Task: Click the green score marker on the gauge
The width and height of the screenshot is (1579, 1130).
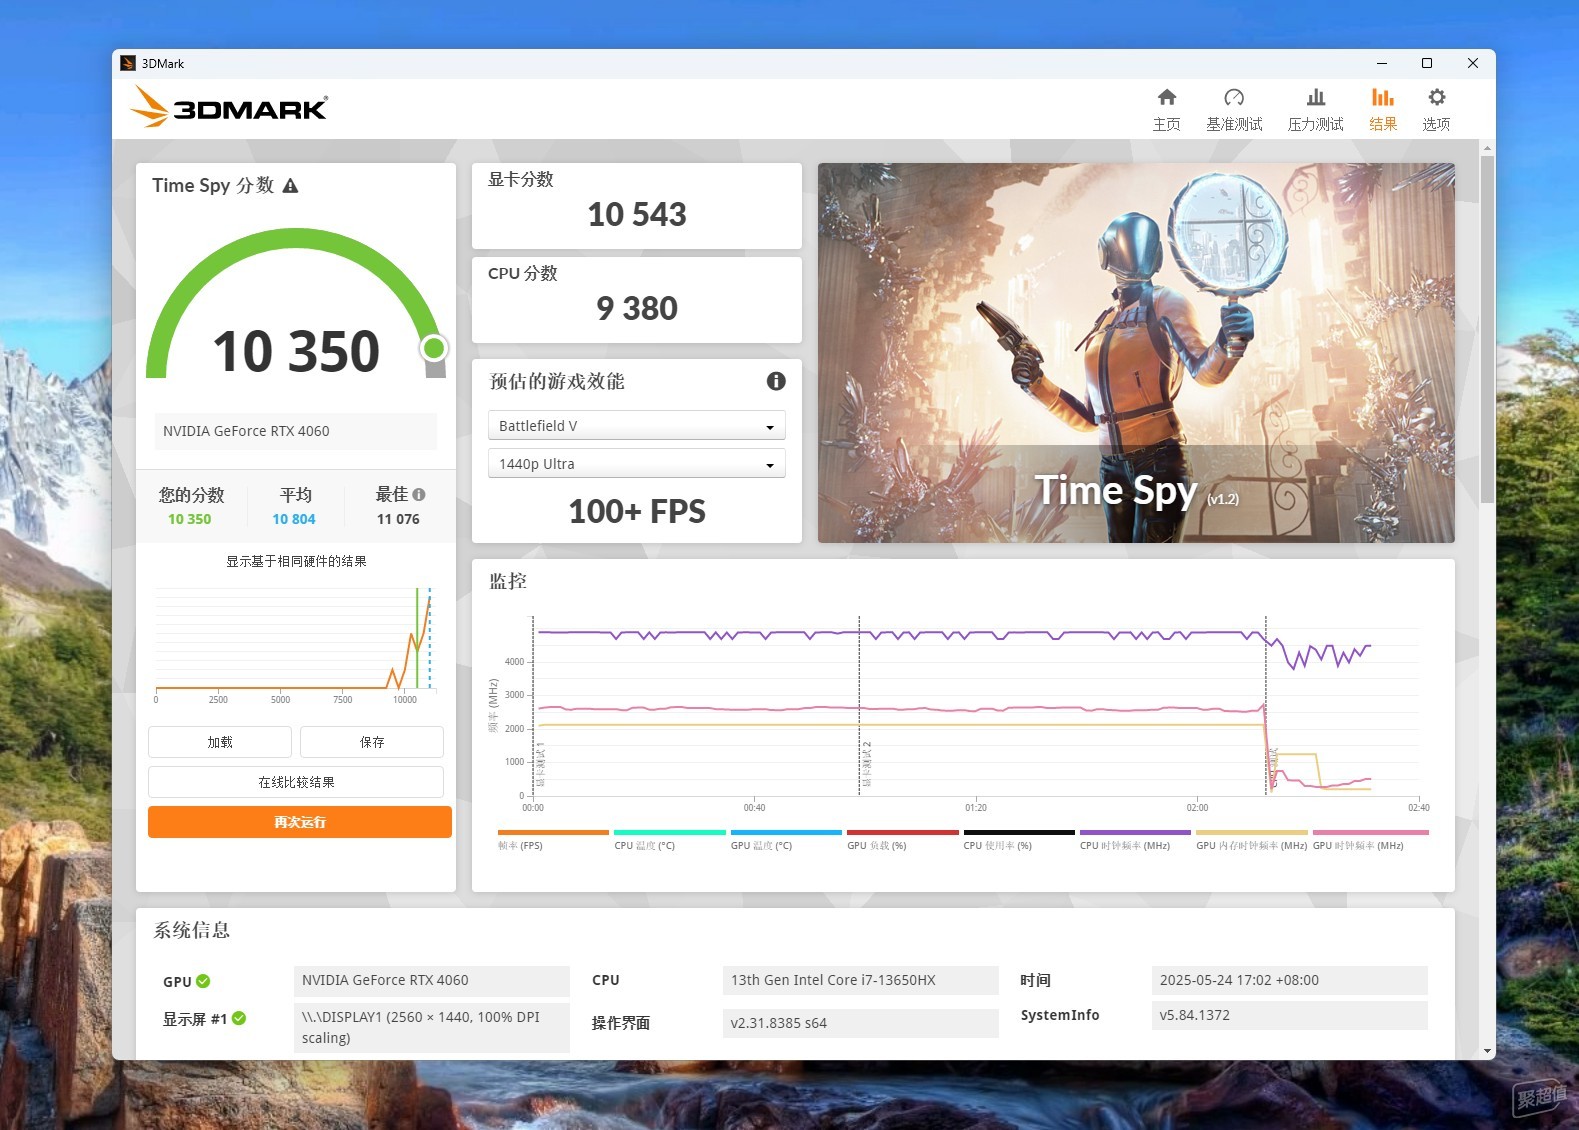Action: [434, 348]
